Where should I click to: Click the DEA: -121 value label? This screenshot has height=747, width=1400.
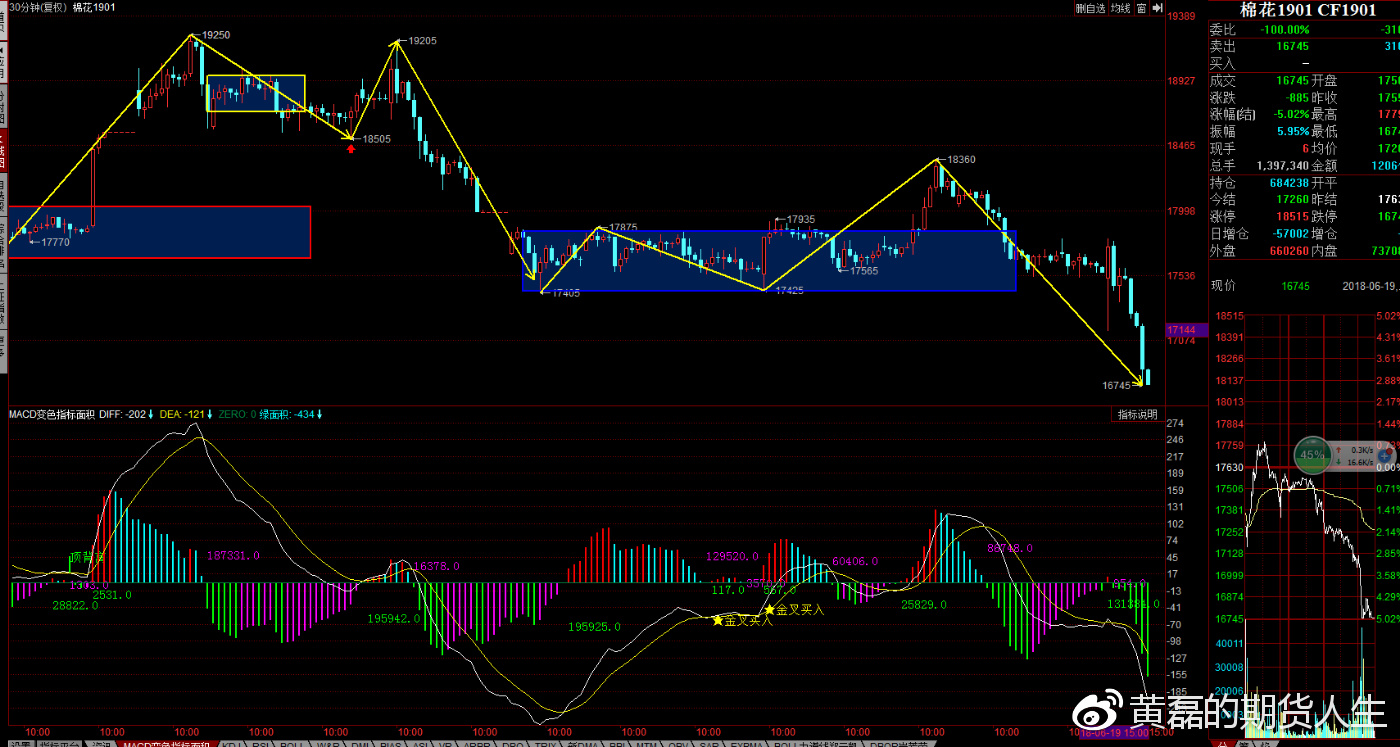pyautogui.click(x=183, y=414)
